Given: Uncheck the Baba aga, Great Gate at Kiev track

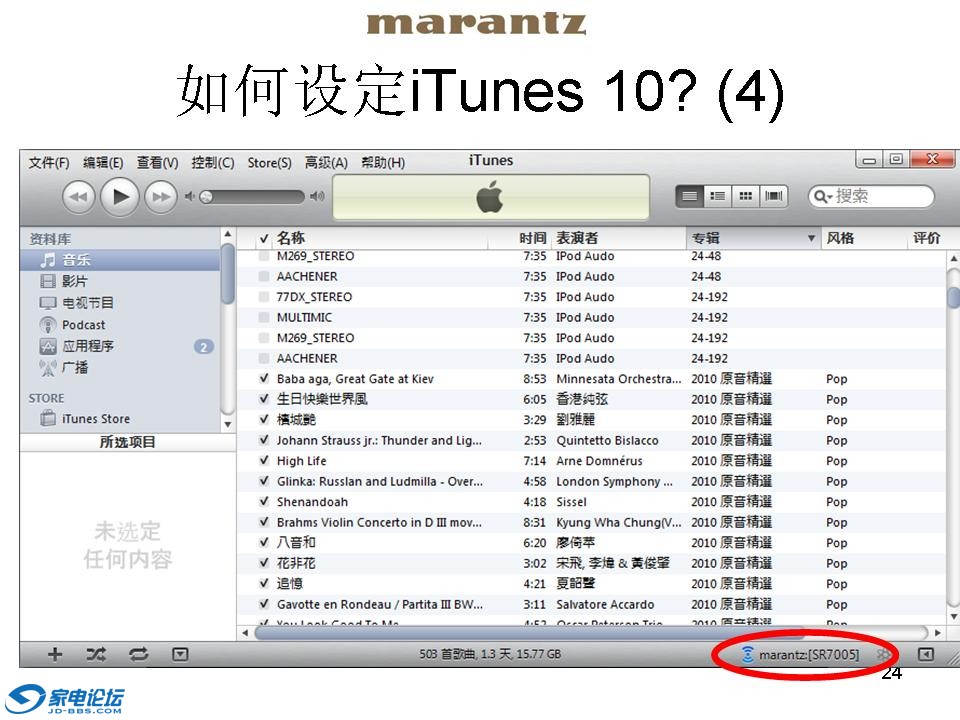Looking at the screenshot, I should tap(264, 379).
